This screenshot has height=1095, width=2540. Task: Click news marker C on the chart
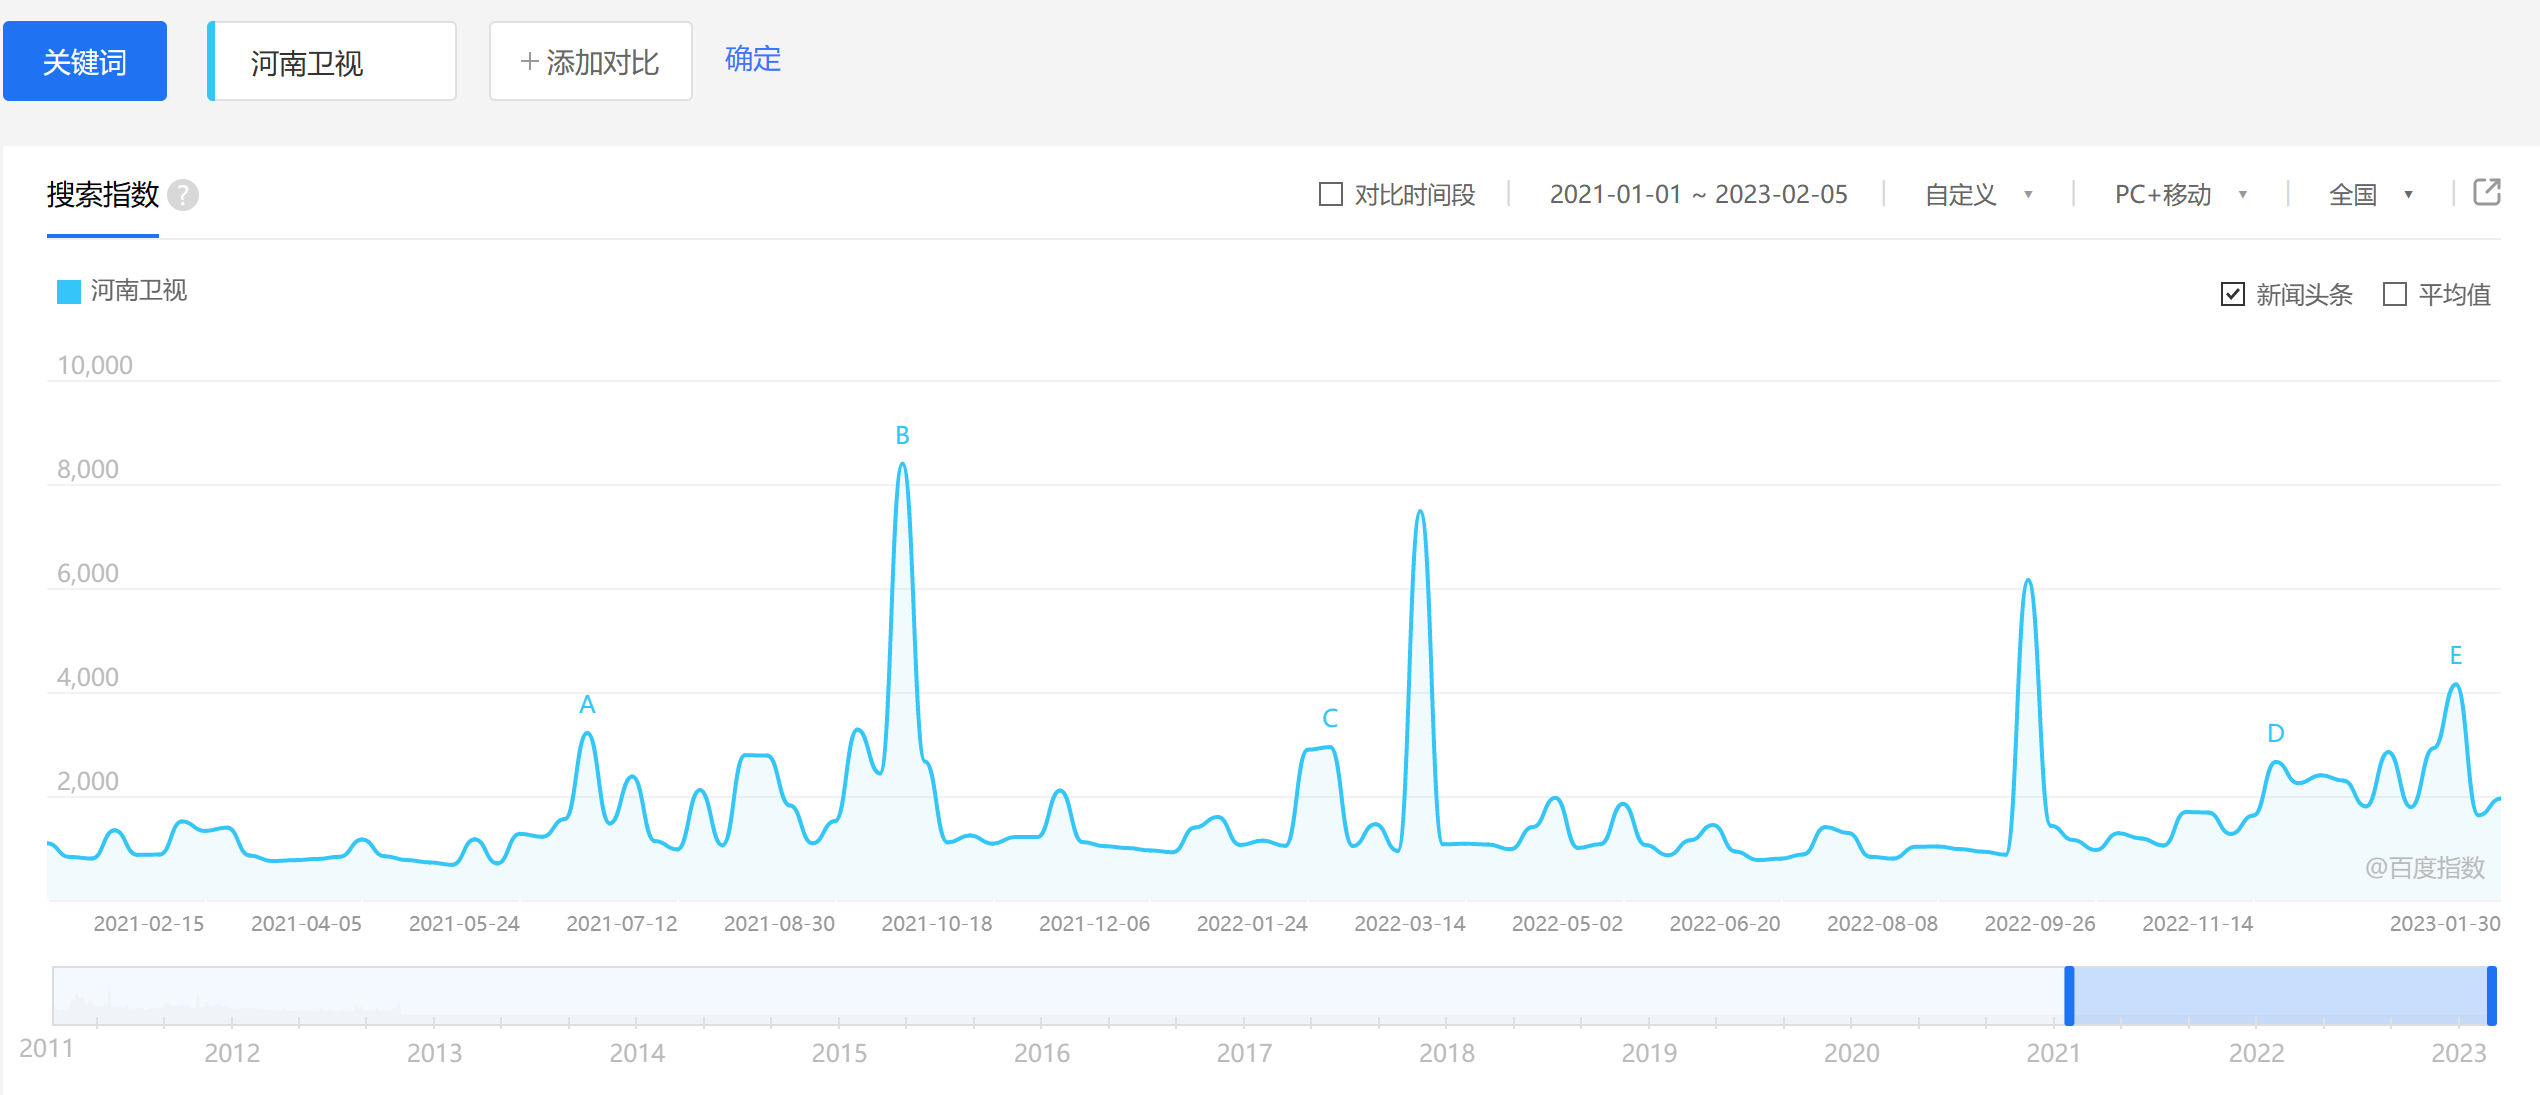click(x=1330, y=718)
